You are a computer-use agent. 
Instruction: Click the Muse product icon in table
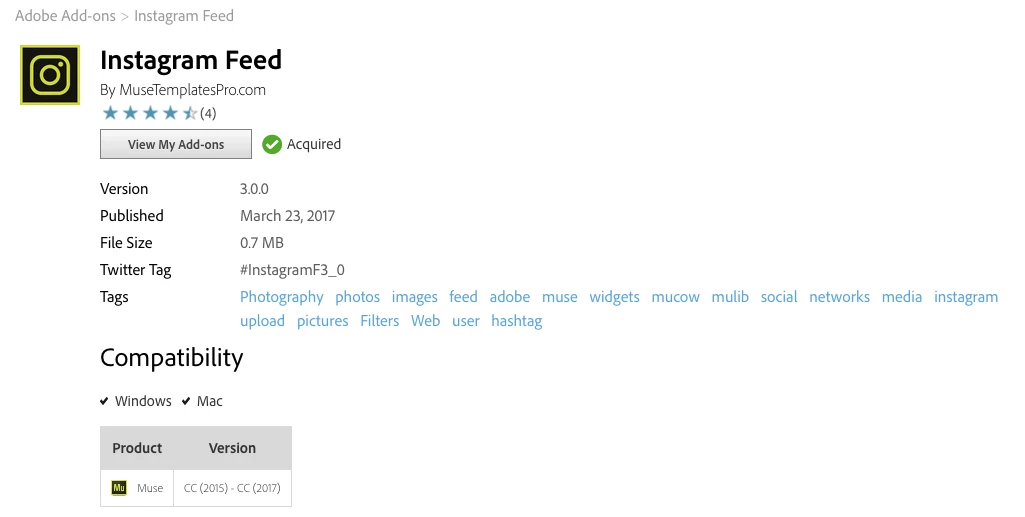click(119, 488)
